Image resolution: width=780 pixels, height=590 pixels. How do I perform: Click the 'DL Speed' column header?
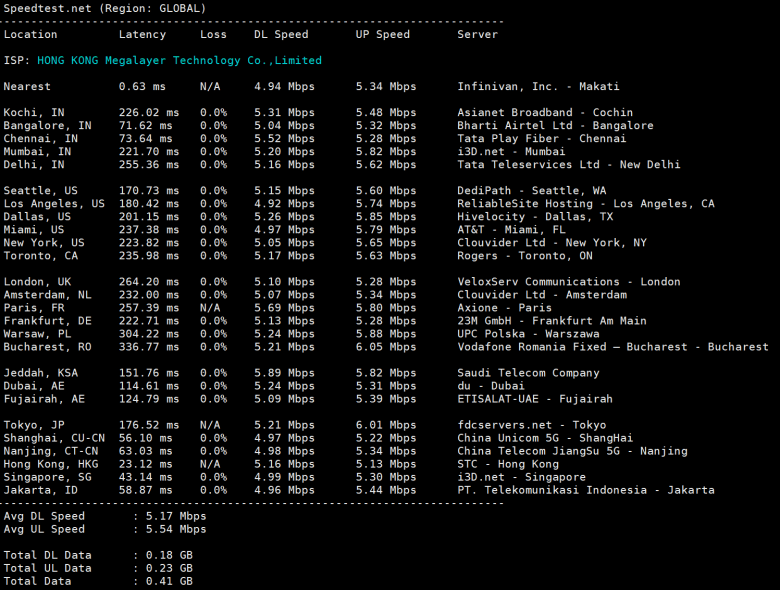click(281, 34)
